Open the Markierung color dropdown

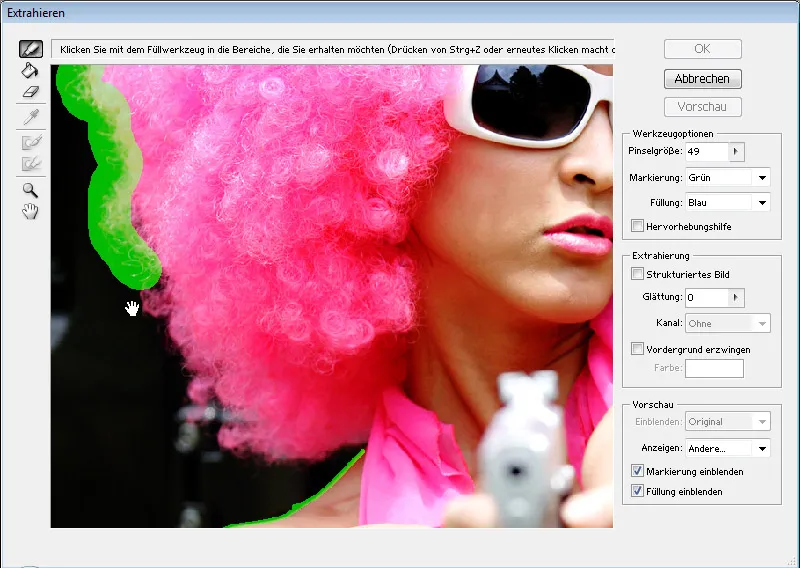click(727, 178)
